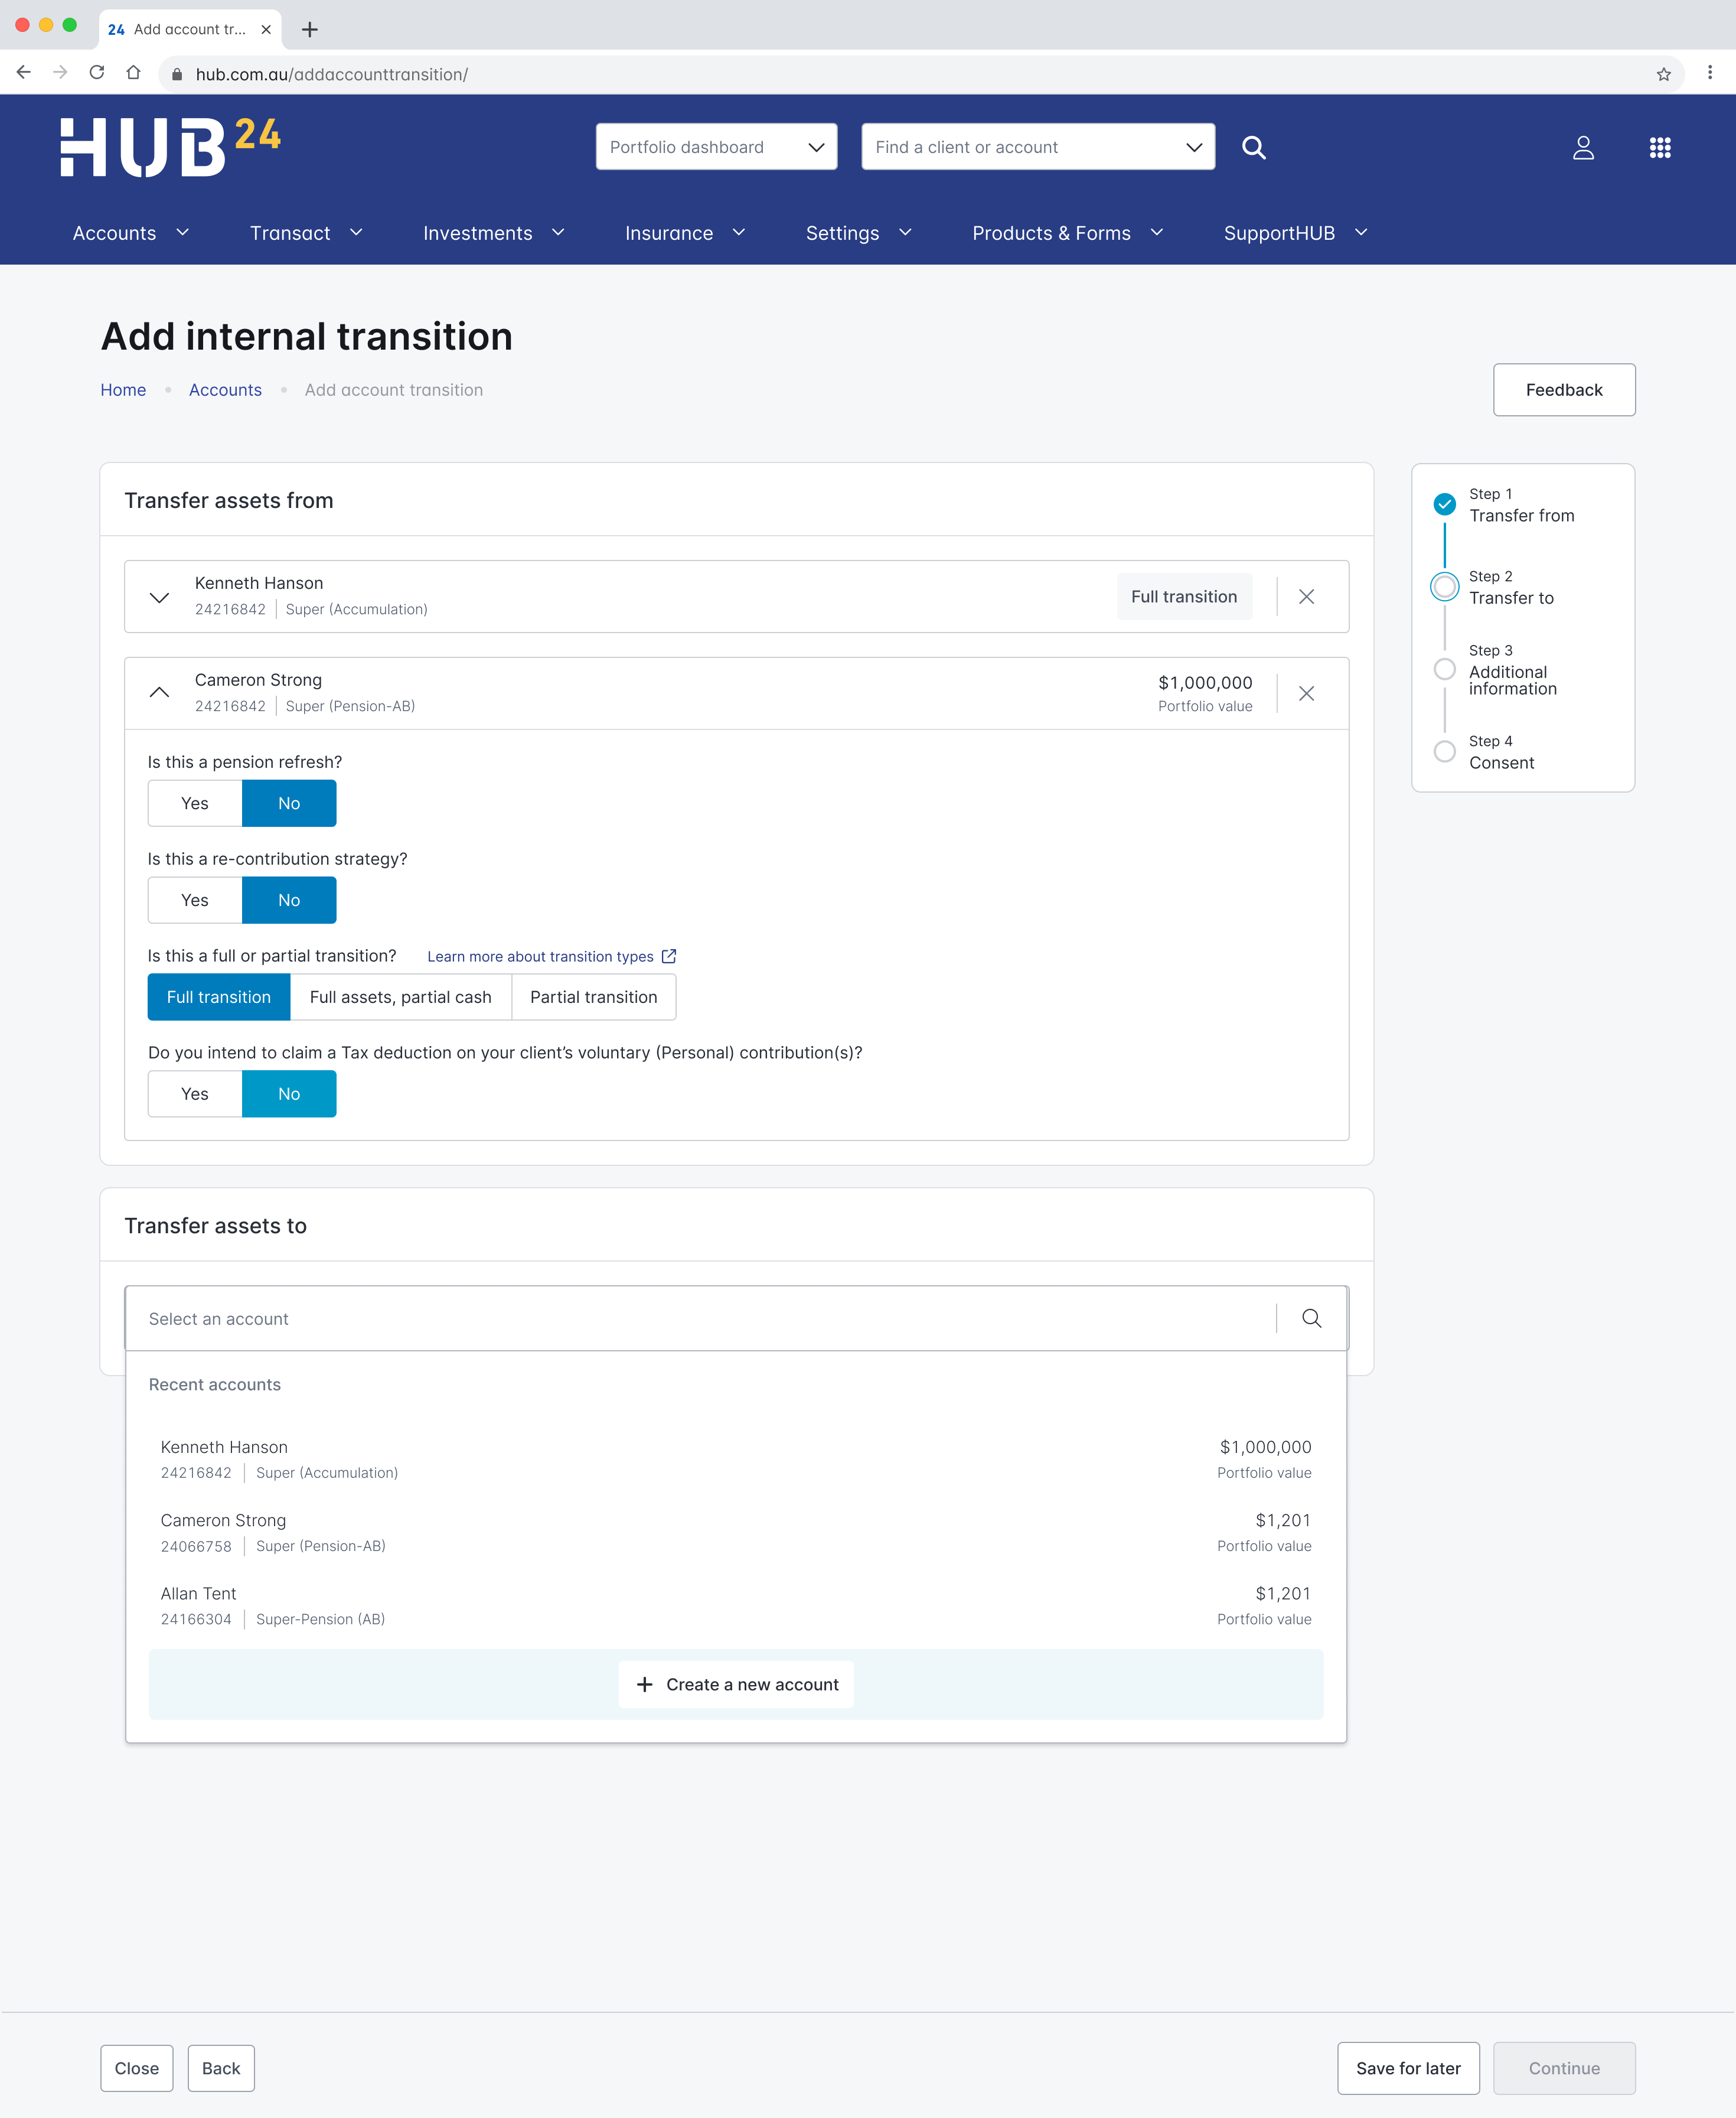Click the Continue button
The height and width of the screenshot is (2118, 1736).
click(x=1564, y=2069)
